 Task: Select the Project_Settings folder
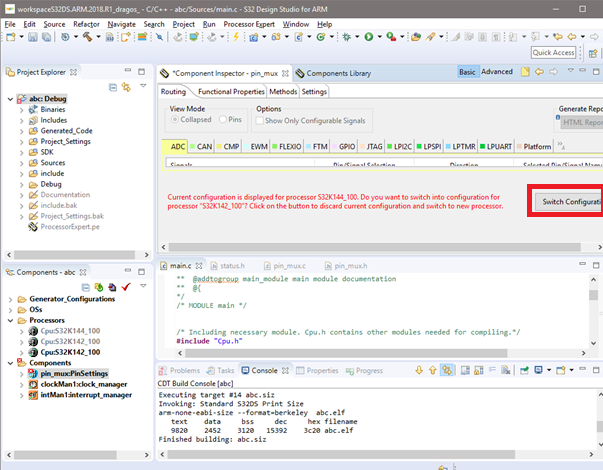[x=65, y=142]
